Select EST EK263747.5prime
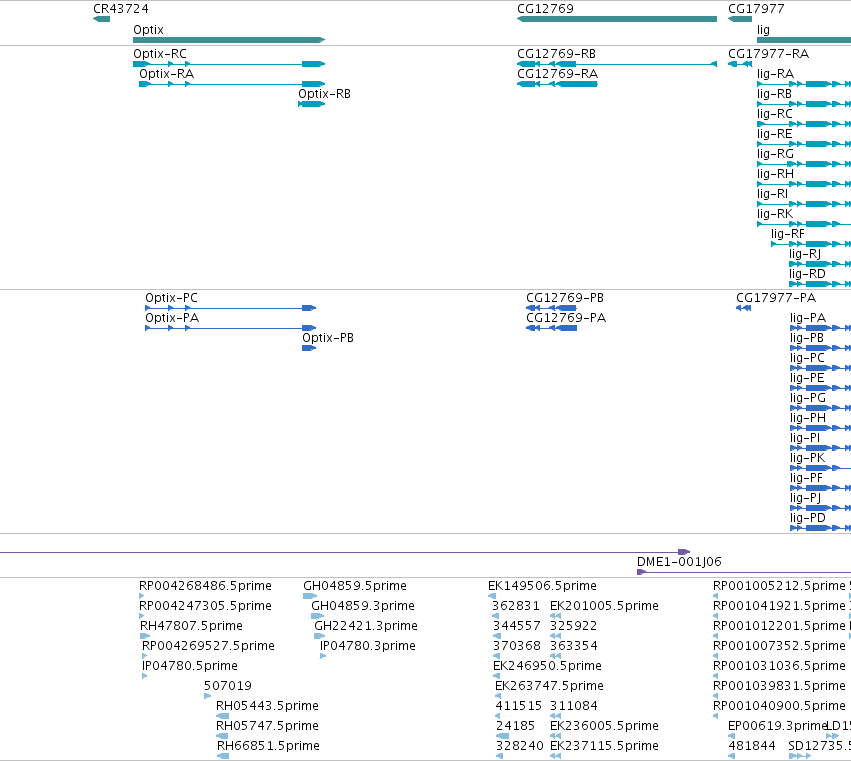The image size is (851, 761). (x=498, y=696)
